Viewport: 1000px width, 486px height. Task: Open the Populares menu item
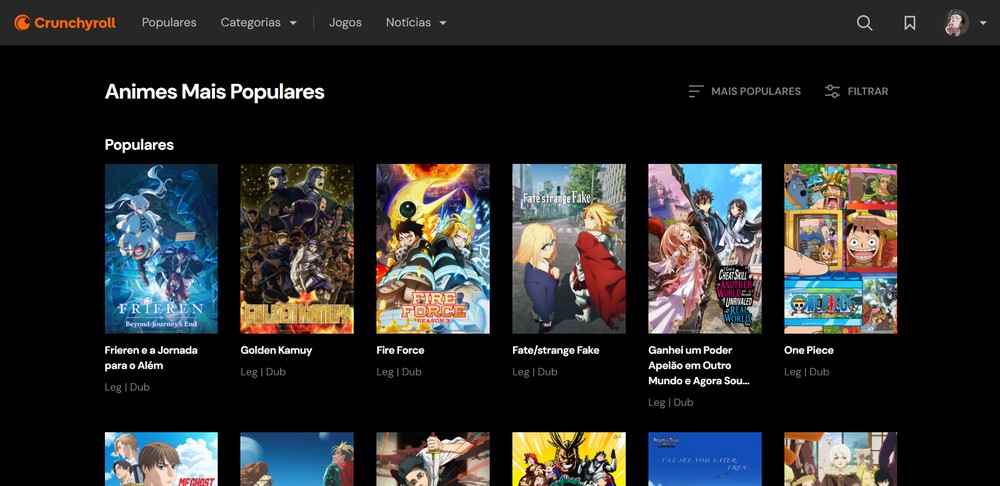pyautogui.click(x=169, y=22)
